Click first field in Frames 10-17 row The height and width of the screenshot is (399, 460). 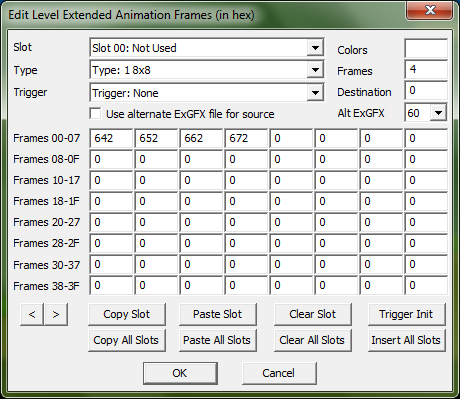[x=111, y=180]
